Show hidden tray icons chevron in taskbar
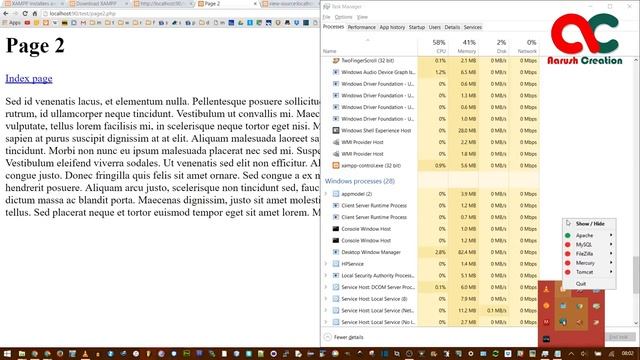 (x=571, y=353)
